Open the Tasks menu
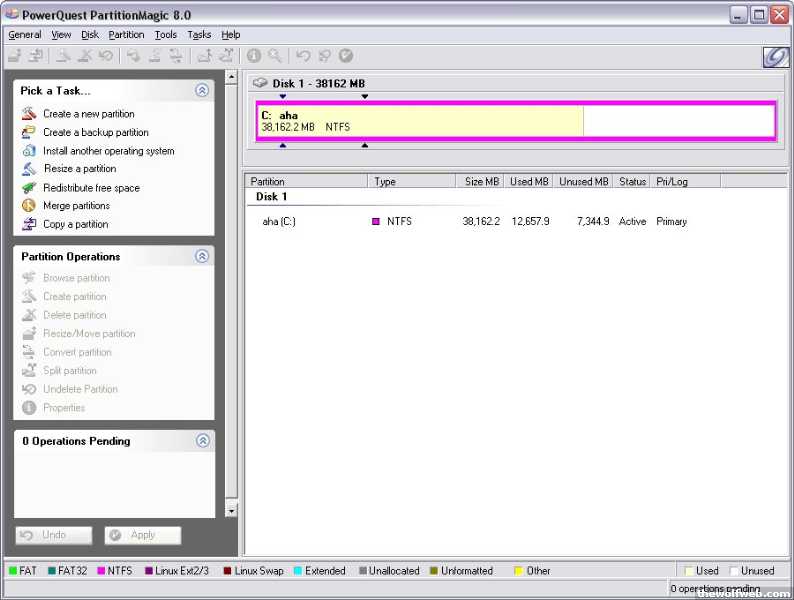 199,34
